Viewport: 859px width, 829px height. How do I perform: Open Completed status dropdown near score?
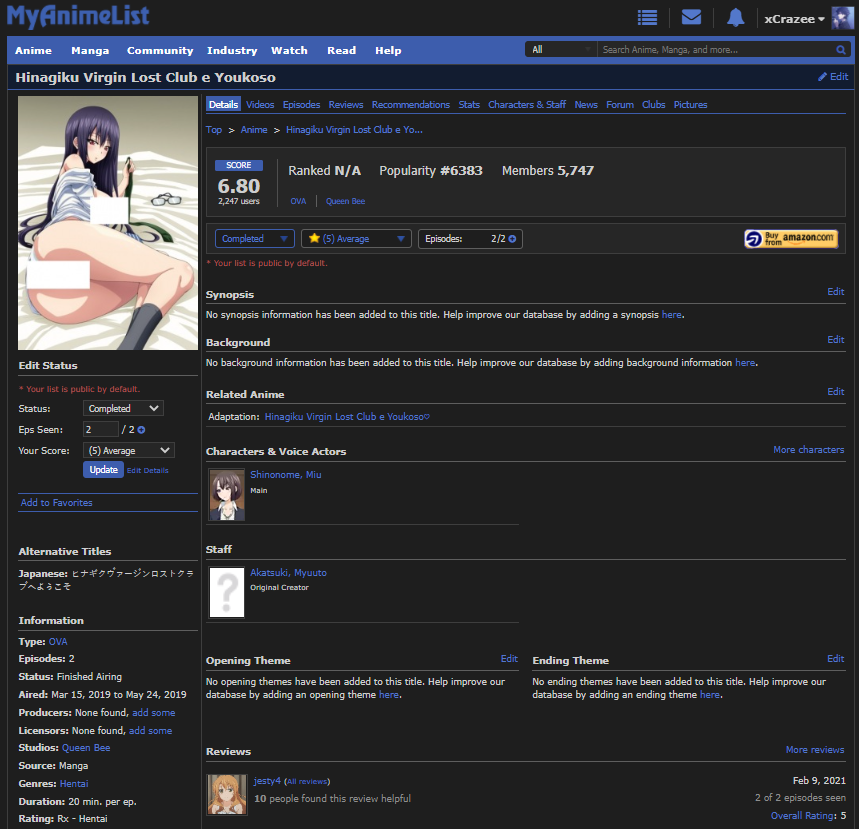tap(255, 239)
